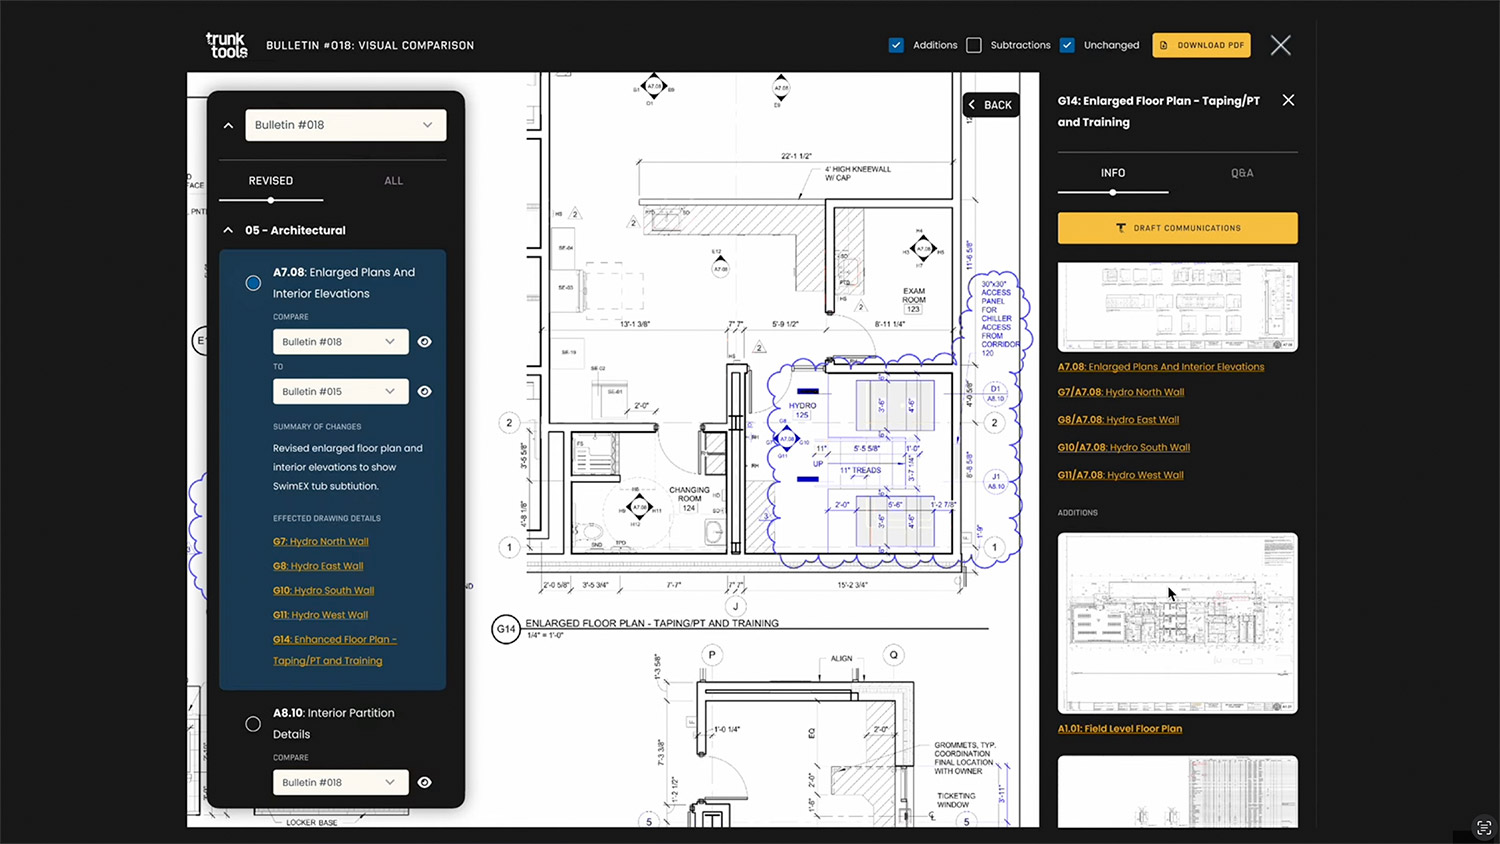Open the Bulletin #018 main dropdown
Image resolution: width=1500 pixels, height=844 pixels.
[345, 125]
